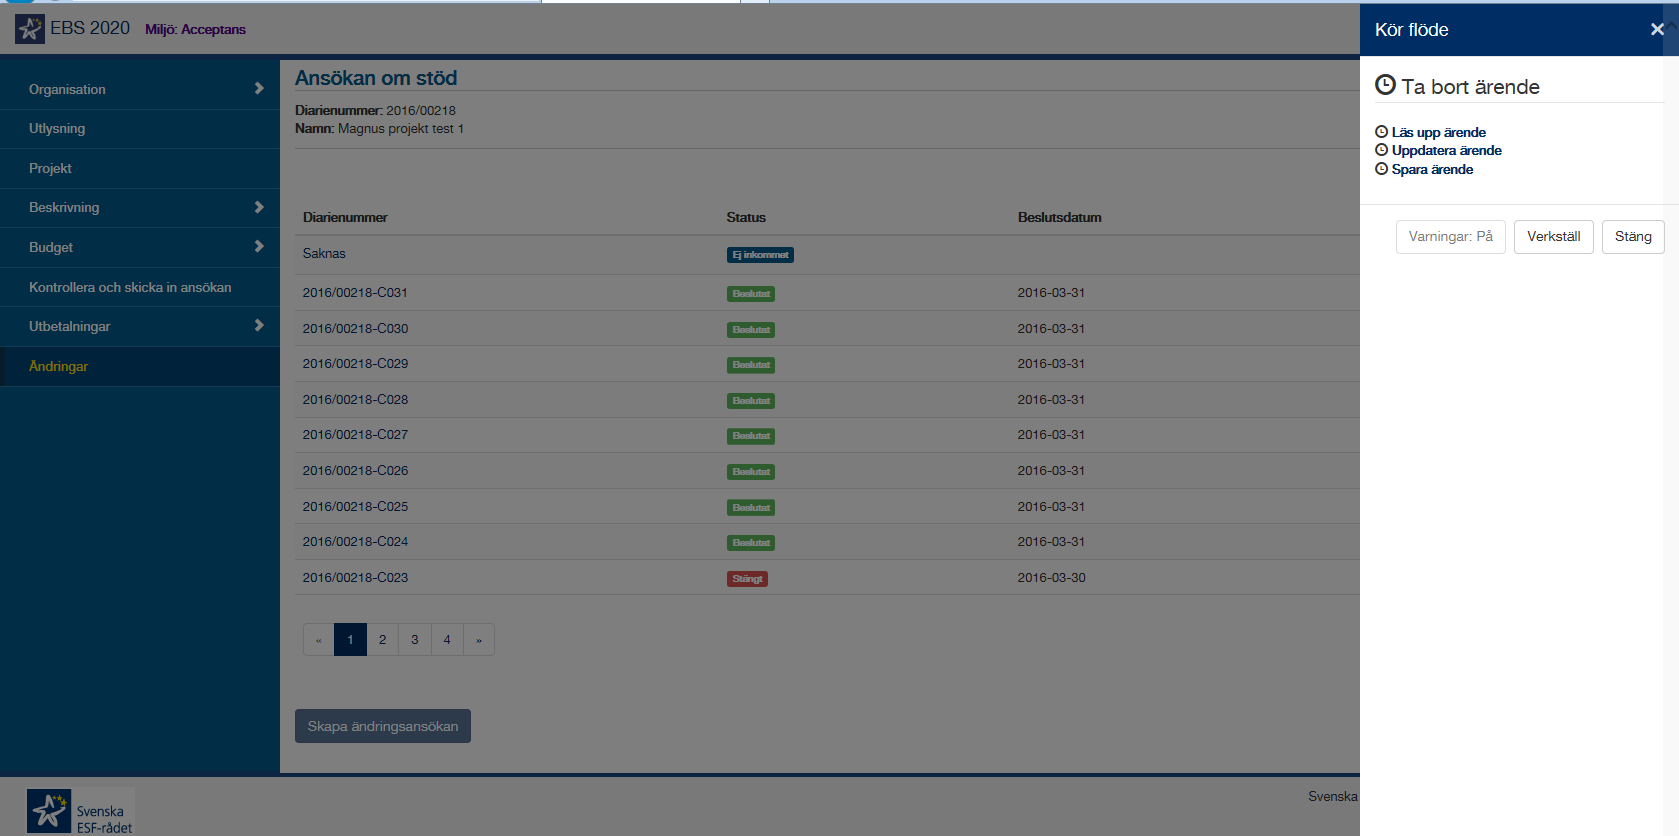Click the Beslutat badge in row C028

click(x=751, y=401)
